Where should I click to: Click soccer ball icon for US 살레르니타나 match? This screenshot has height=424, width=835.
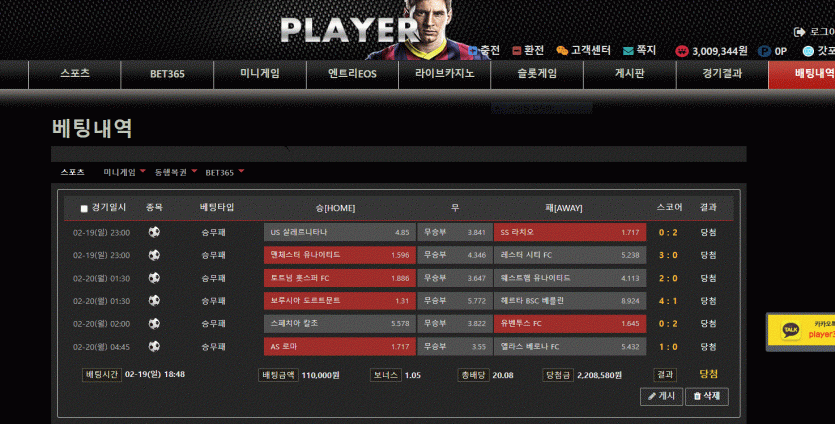(x=154, y=232)
